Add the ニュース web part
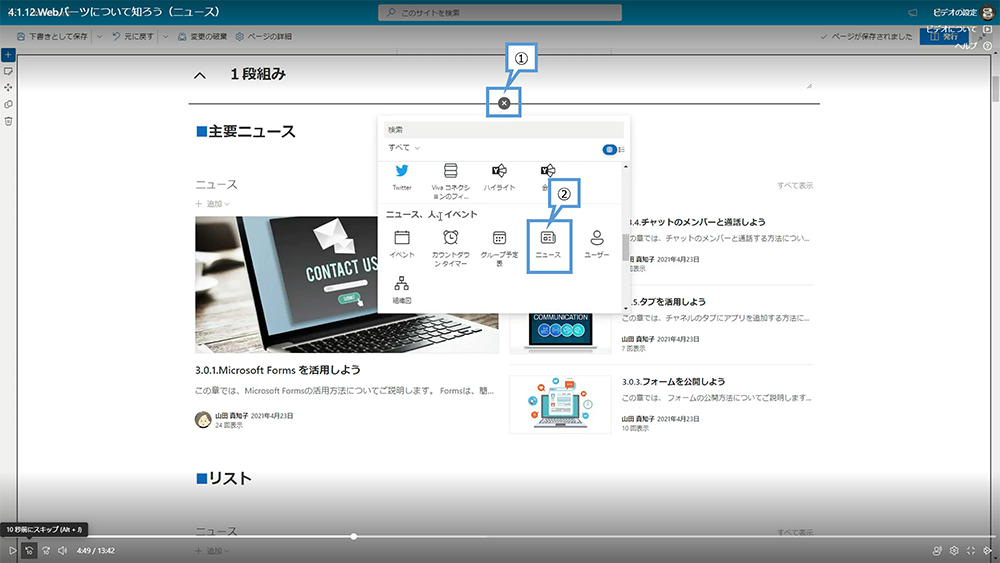The width and height of the screenshot is (1000, 563). 548,245
